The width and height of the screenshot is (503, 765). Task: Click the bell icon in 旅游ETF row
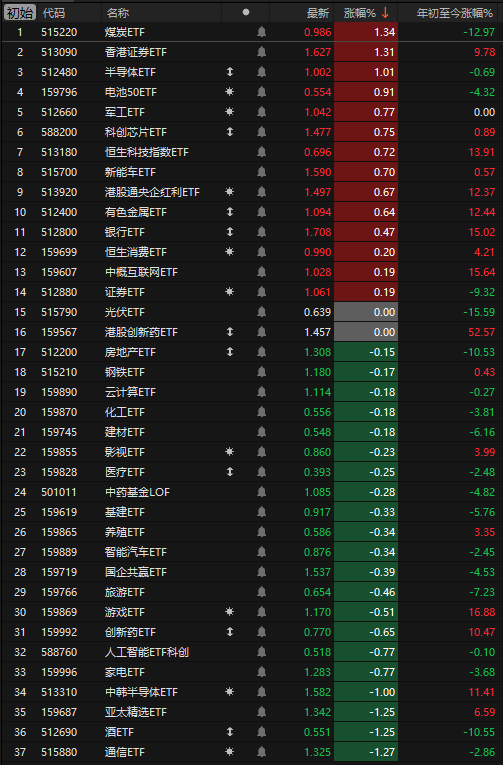[262, 592]
